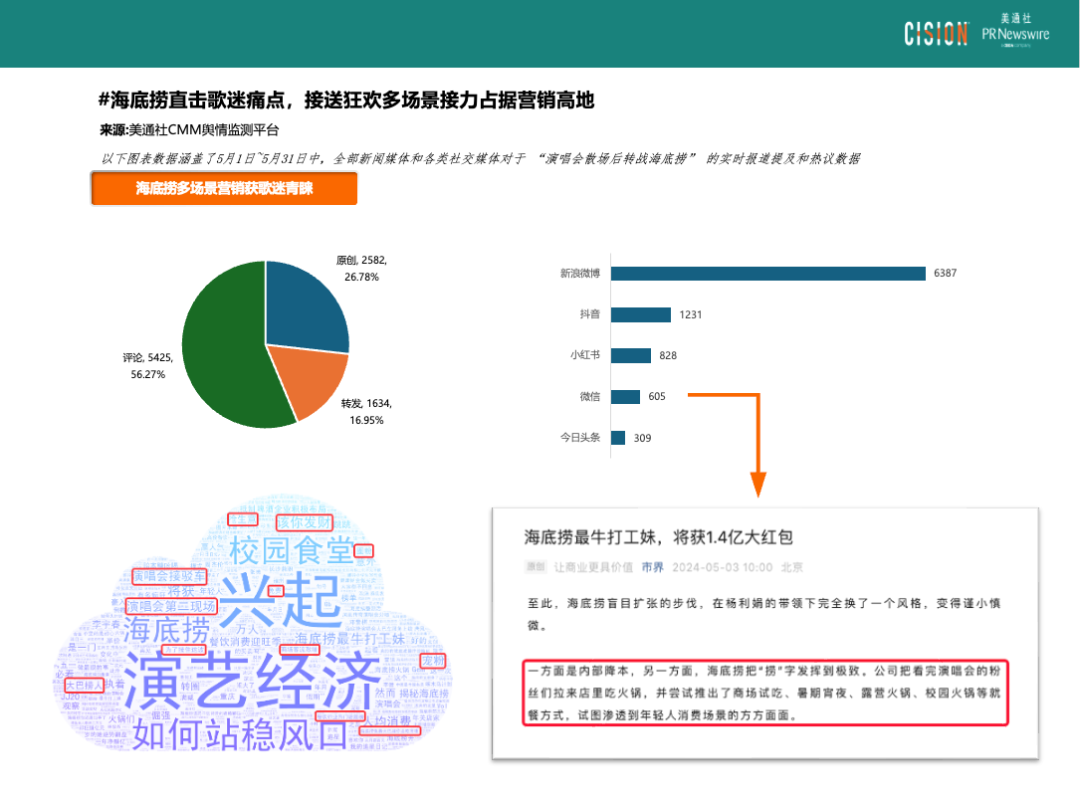Switch to the 海底捞多场景营销获歌迷青睐 tab
1080x800 pixels.
[x=224, y=188]
